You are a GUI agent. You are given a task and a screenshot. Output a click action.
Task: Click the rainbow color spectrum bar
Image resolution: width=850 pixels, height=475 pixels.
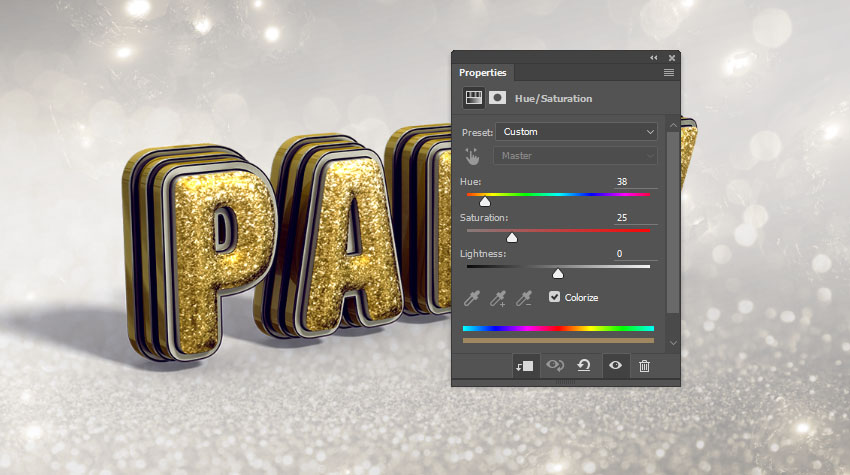click(x=558, y=328)
